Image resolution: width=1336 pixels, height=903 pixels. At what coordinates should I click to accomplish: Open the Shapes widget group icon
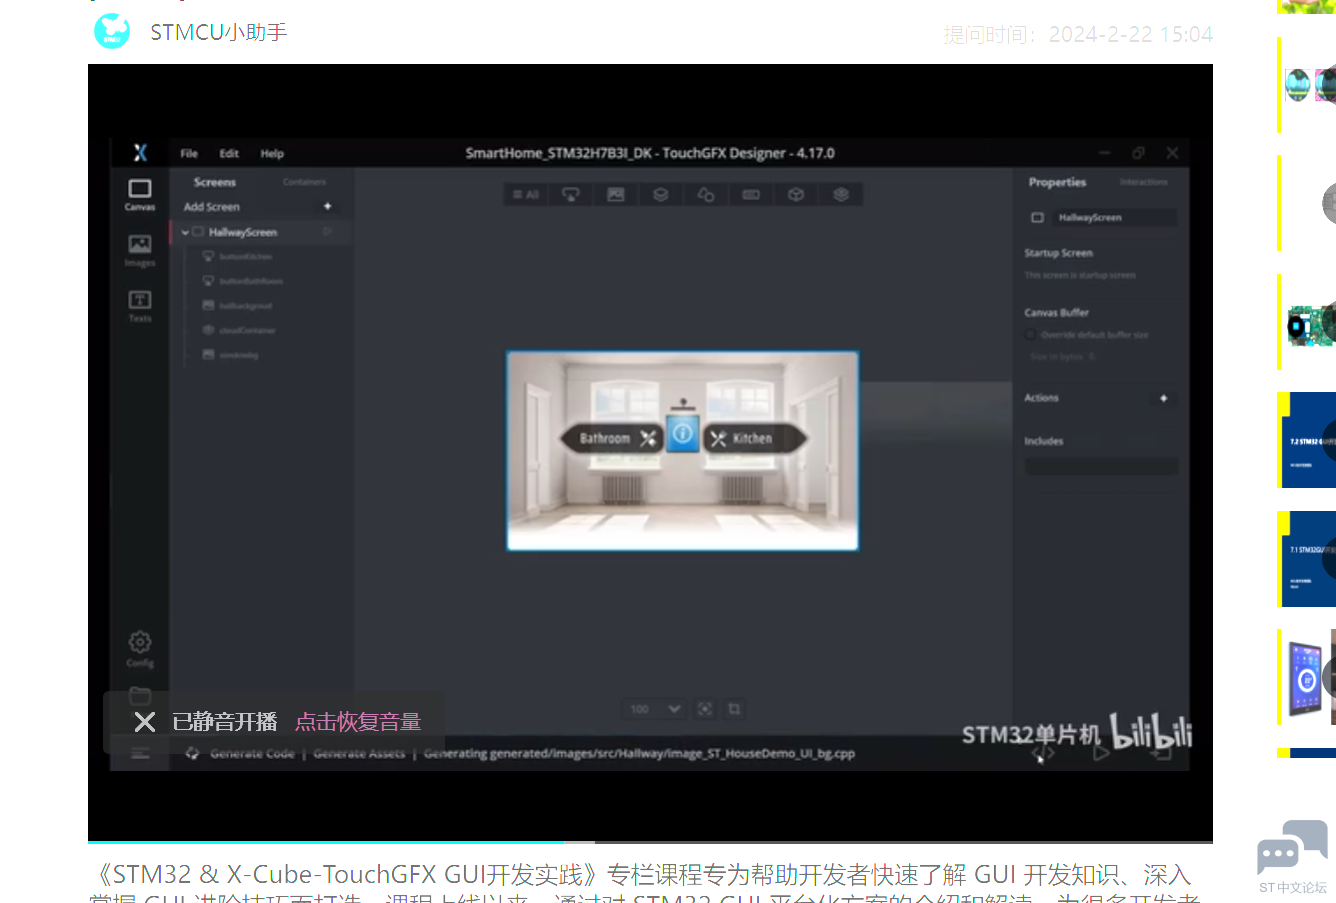tap(706, 195)
